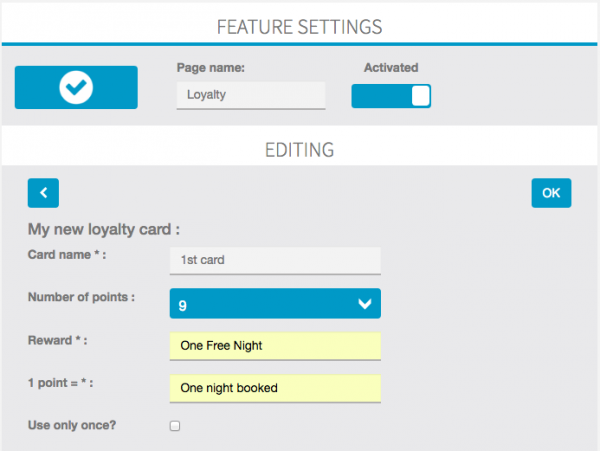Click the "Page name:" label
The height and width of the screenshot is (451, 600).
click(211, 68)
